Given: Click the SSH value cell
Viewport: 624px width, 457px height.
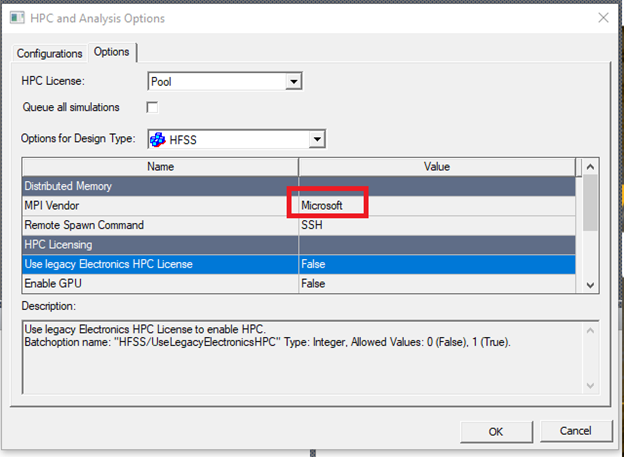Looking at the screenshot, I should 437,225.
